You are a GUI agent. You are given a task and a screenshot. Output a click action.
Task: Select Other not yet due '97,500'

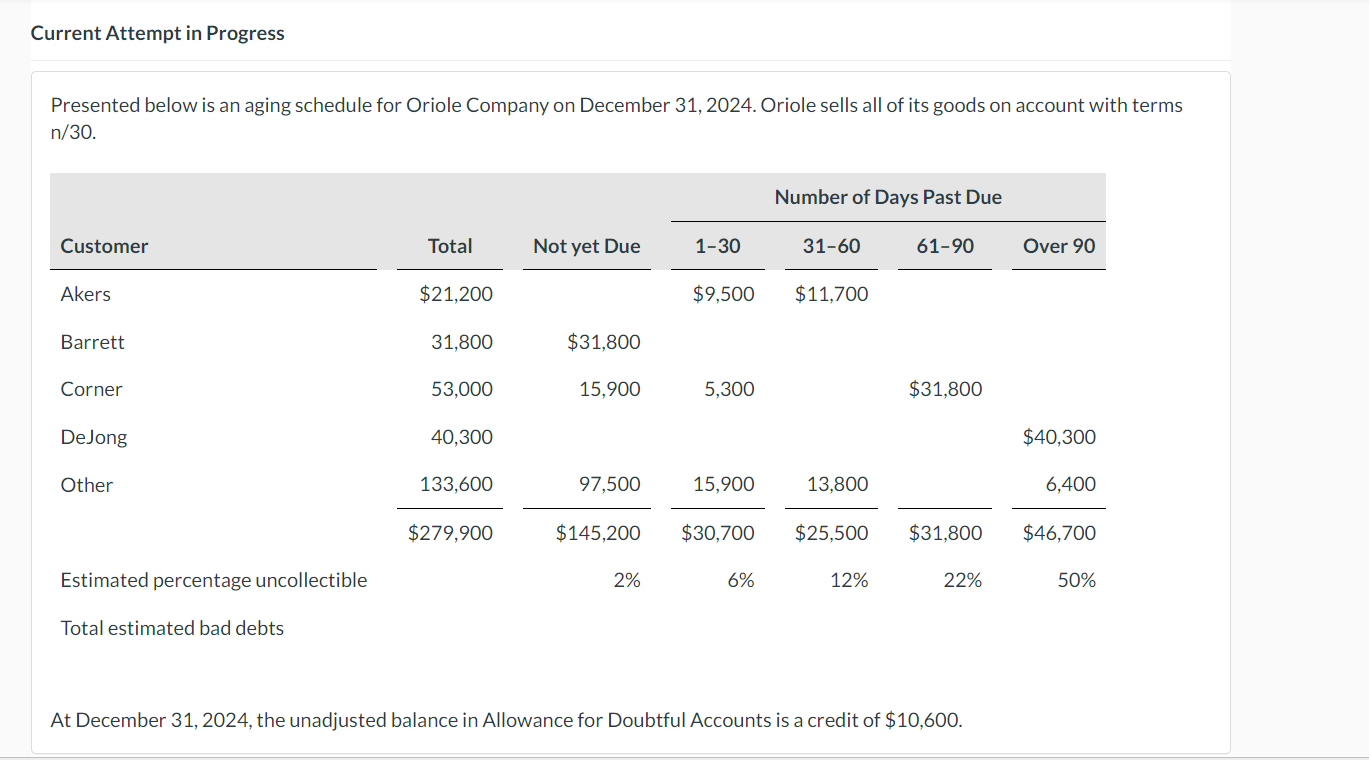click(610, 485)
